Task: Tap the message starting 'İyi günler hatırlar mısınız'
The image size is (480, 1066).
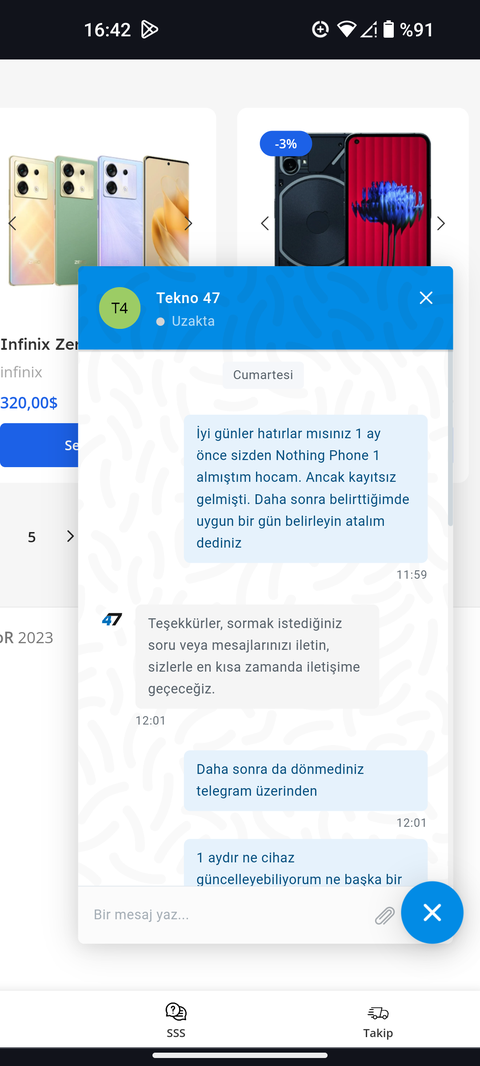Action: 305,488
